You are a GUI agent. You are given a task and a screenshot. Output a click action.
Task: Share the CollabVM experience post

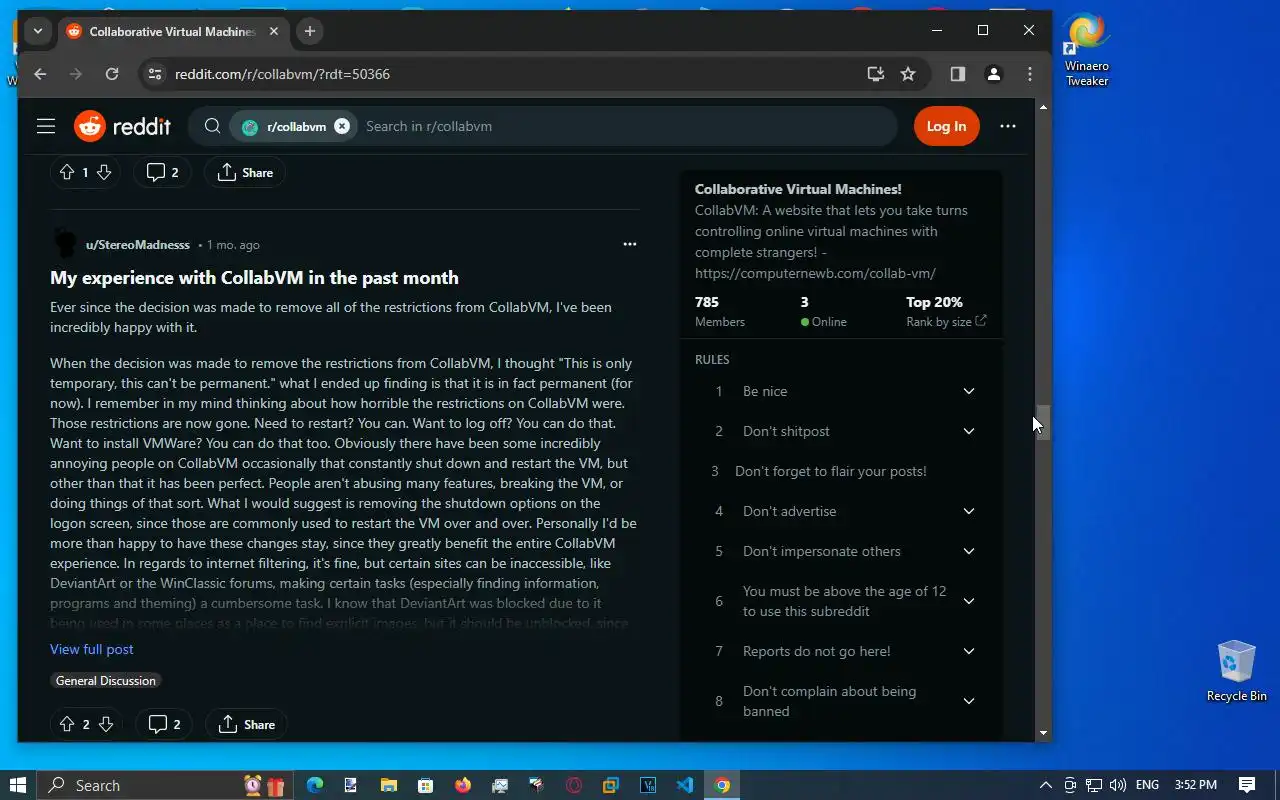pos(247,724)
